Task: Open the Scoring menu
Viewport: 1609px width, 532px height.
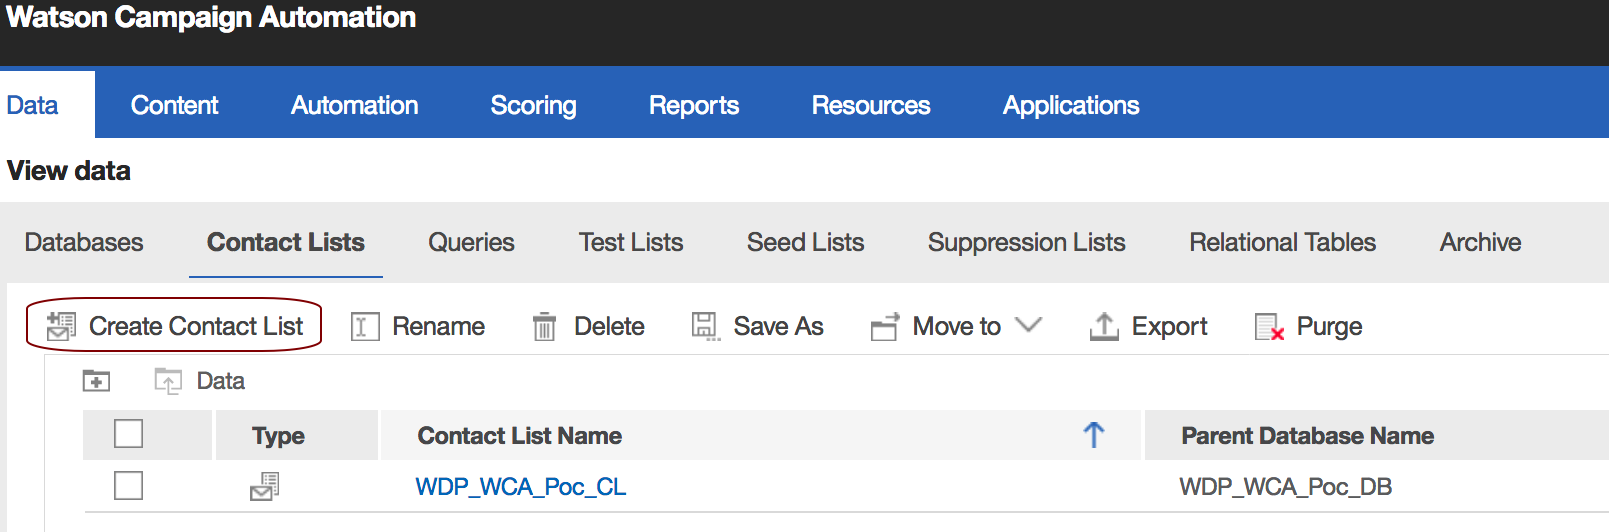Action: click(x=533, y=105)
